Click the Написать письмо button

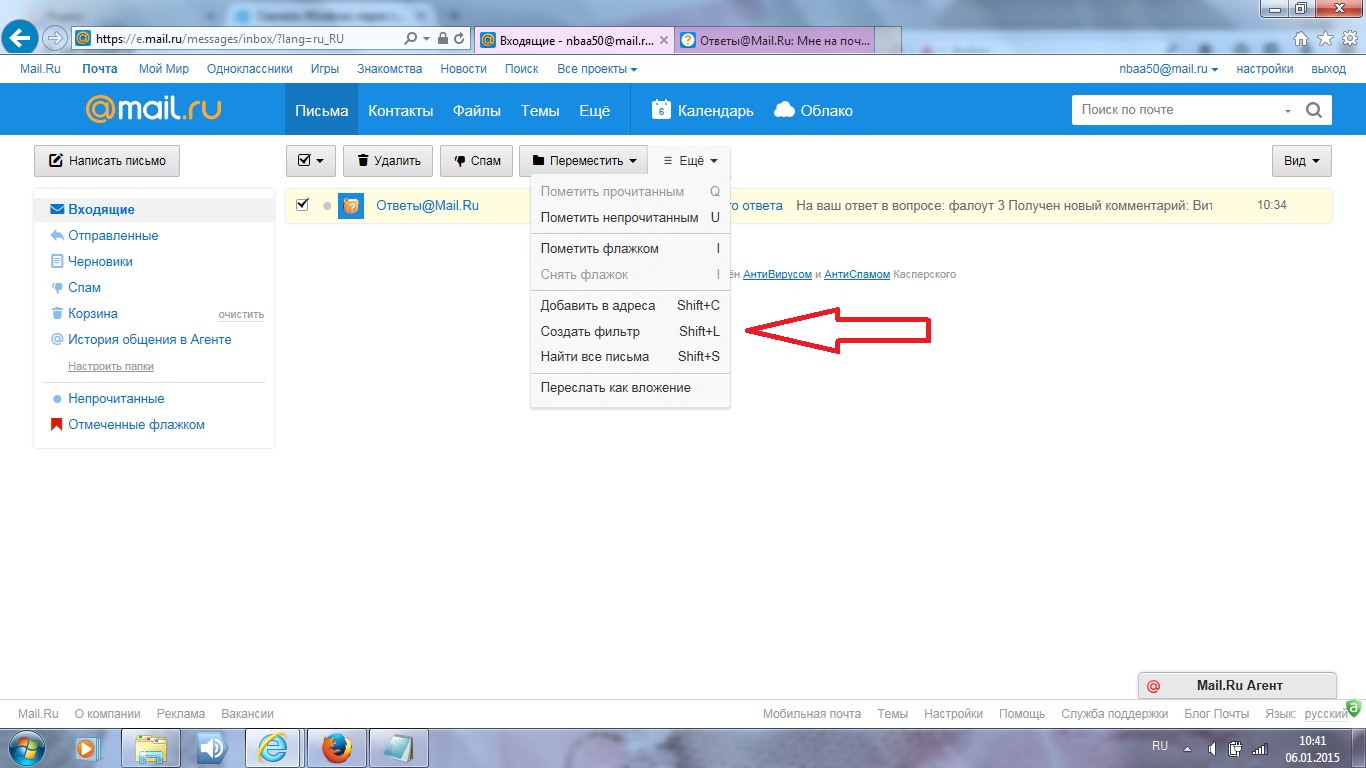[x=107, y=160]
